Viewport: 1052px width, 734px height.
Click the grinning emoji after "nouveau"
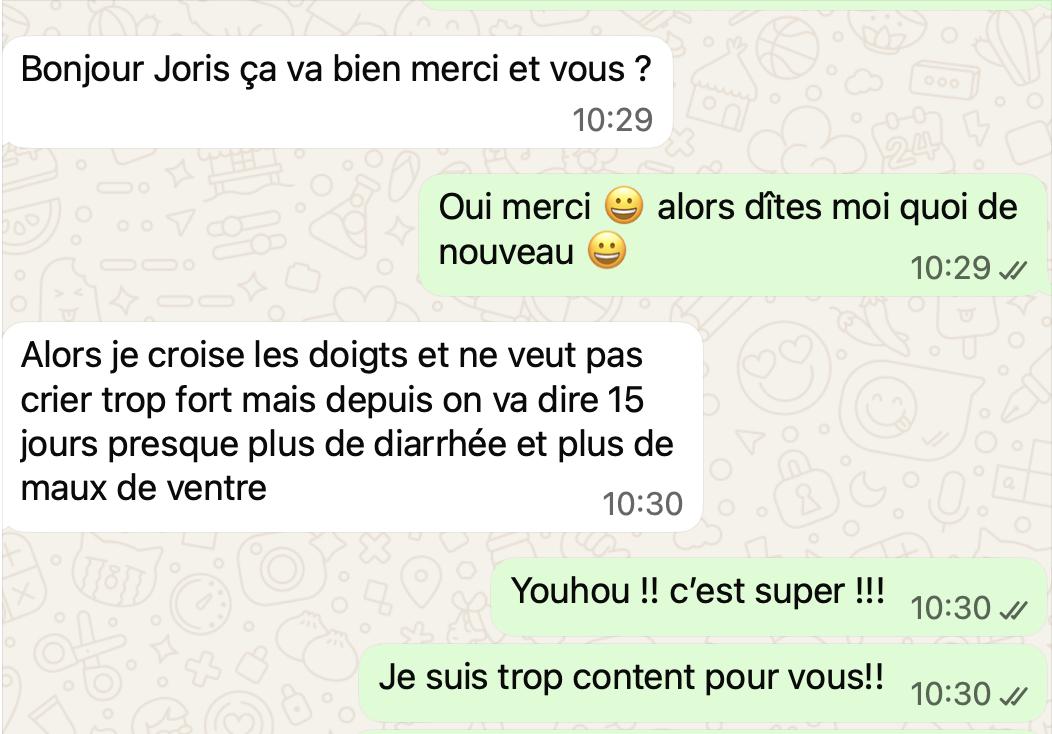(607, 251)
